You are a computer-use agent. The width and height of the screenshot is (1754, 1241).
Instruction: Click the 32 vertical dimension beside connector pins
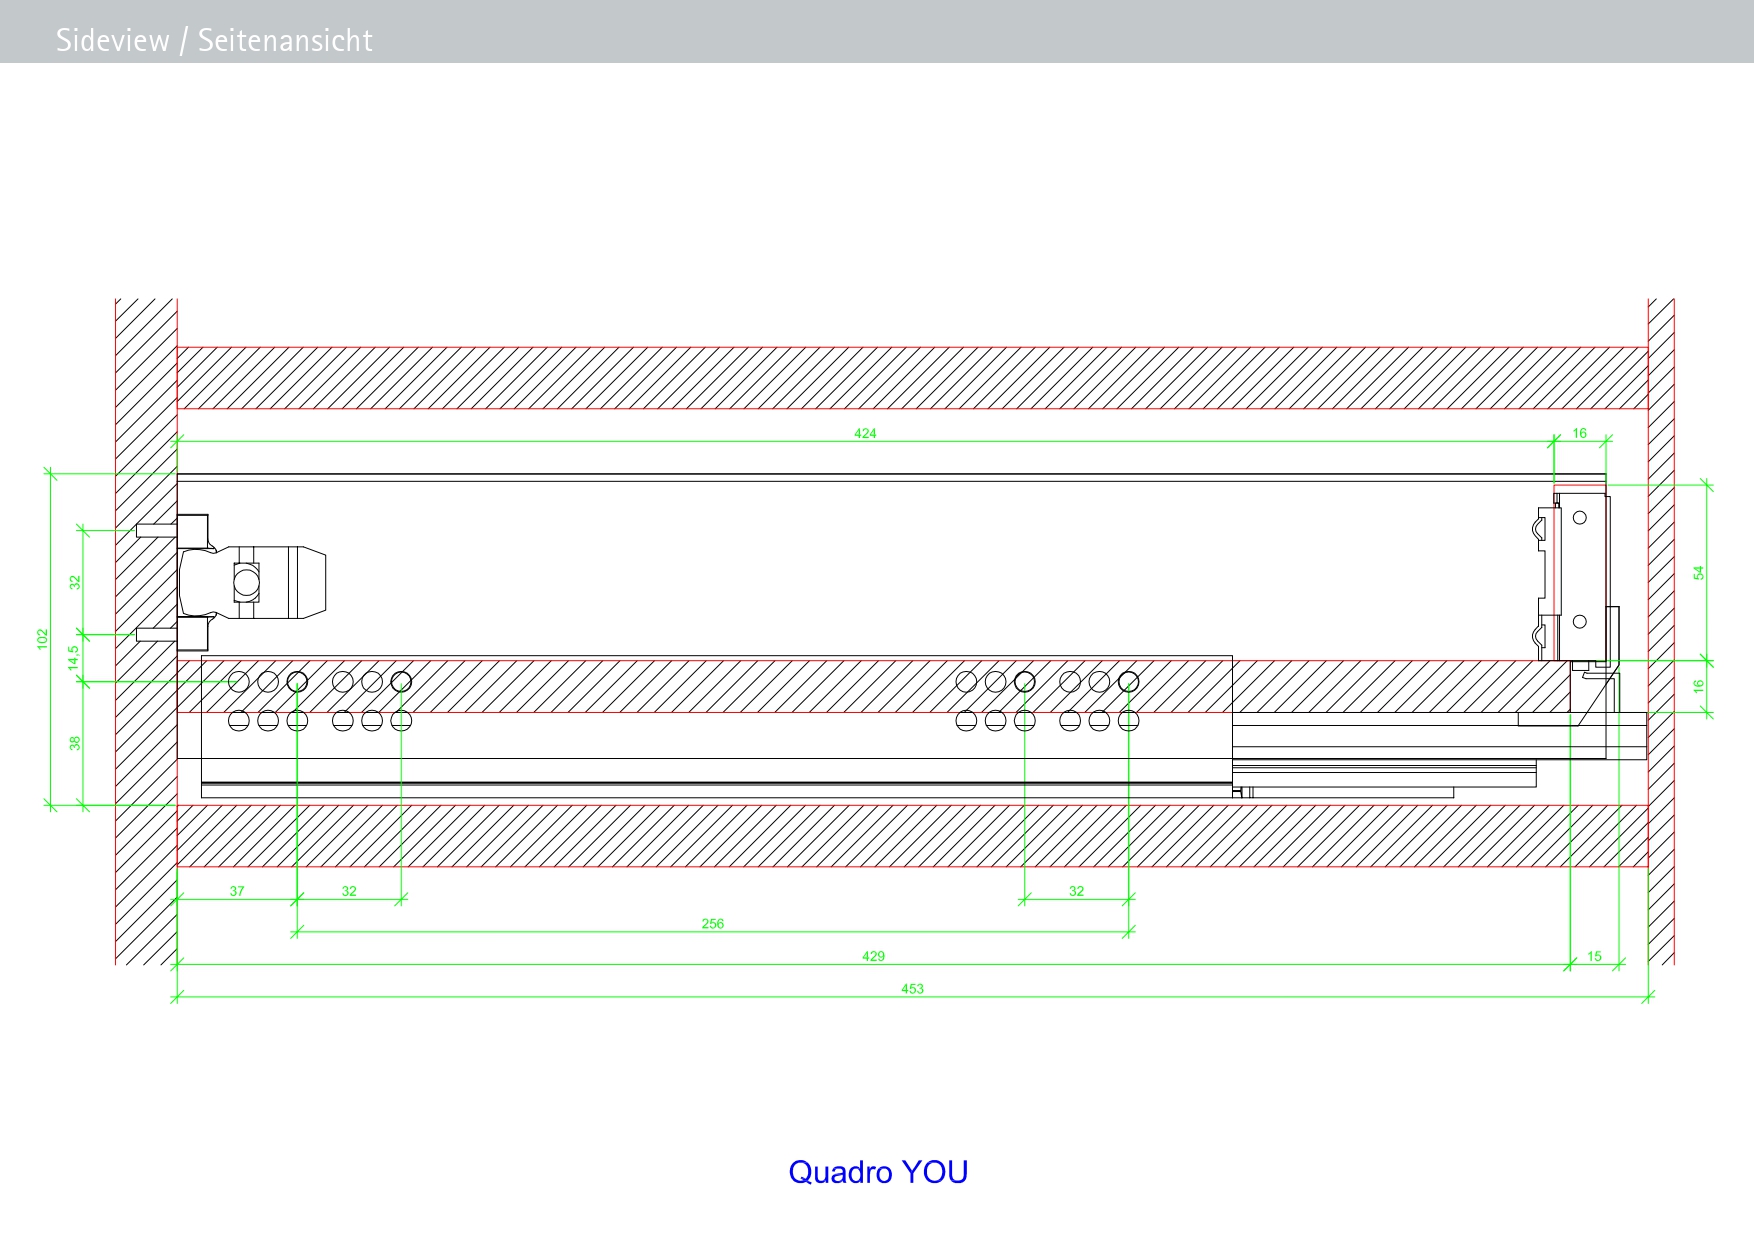[x=74, y=582]
